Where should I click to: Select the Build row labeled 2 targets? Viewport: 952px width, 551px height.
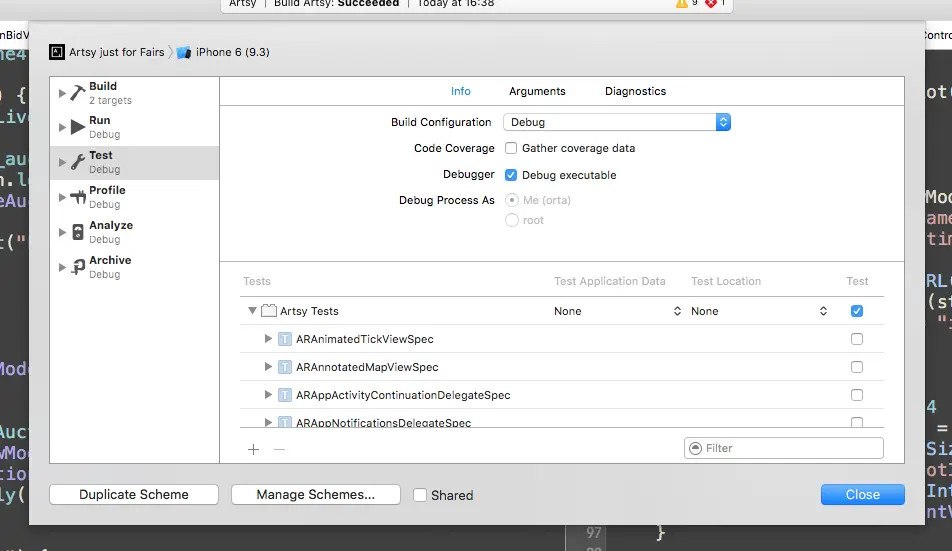click(134, 93)
